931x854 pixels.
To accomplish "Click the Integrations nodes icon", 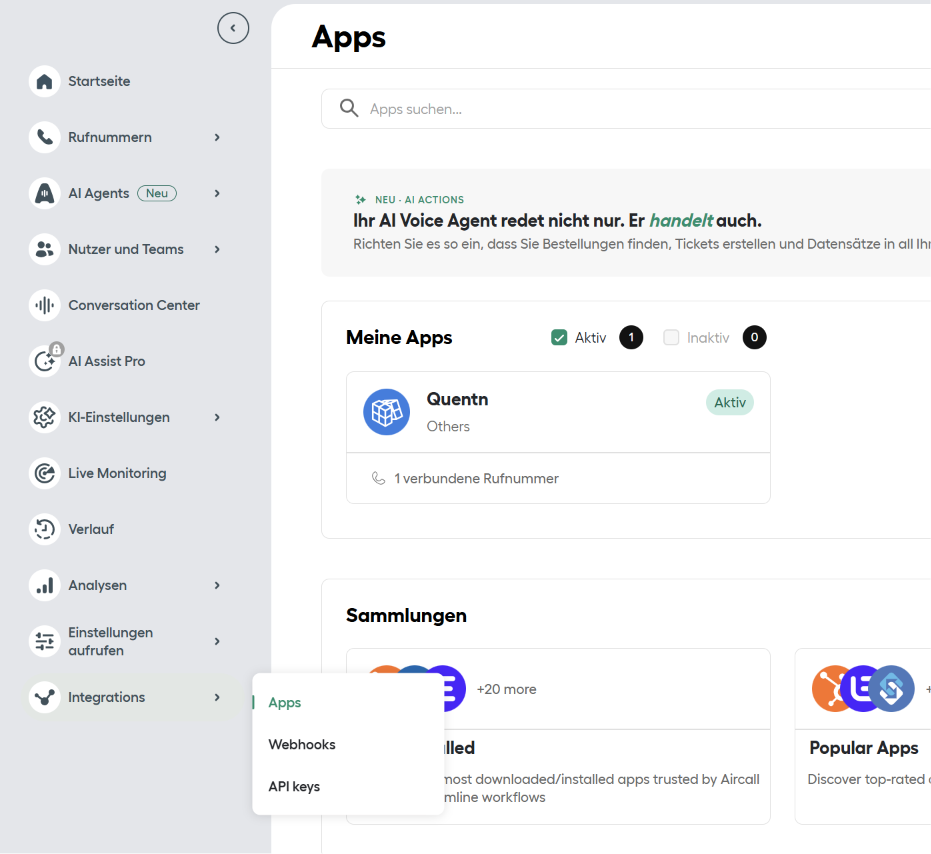I will (45, 697).
